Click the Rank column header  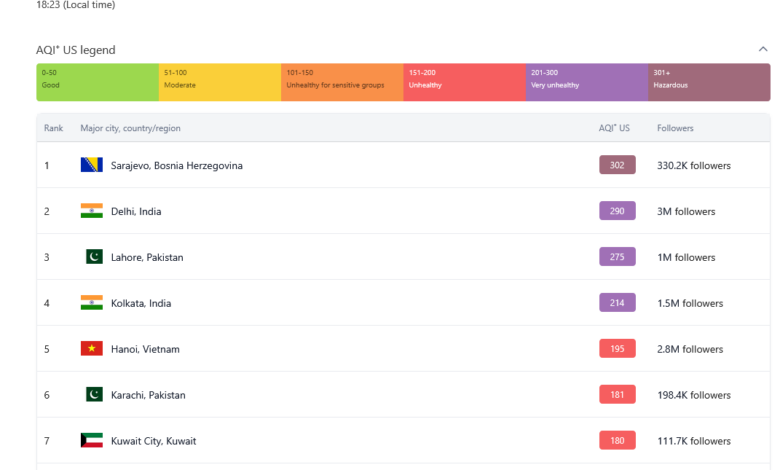53,128
